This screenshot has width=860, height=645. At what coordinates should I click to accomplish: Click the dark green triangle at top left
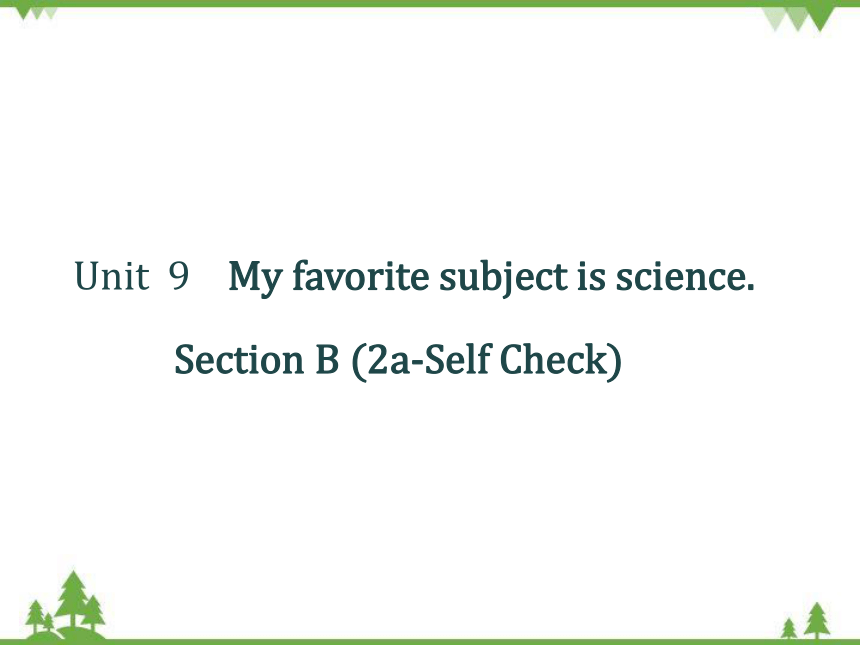(x=24, y=13)
